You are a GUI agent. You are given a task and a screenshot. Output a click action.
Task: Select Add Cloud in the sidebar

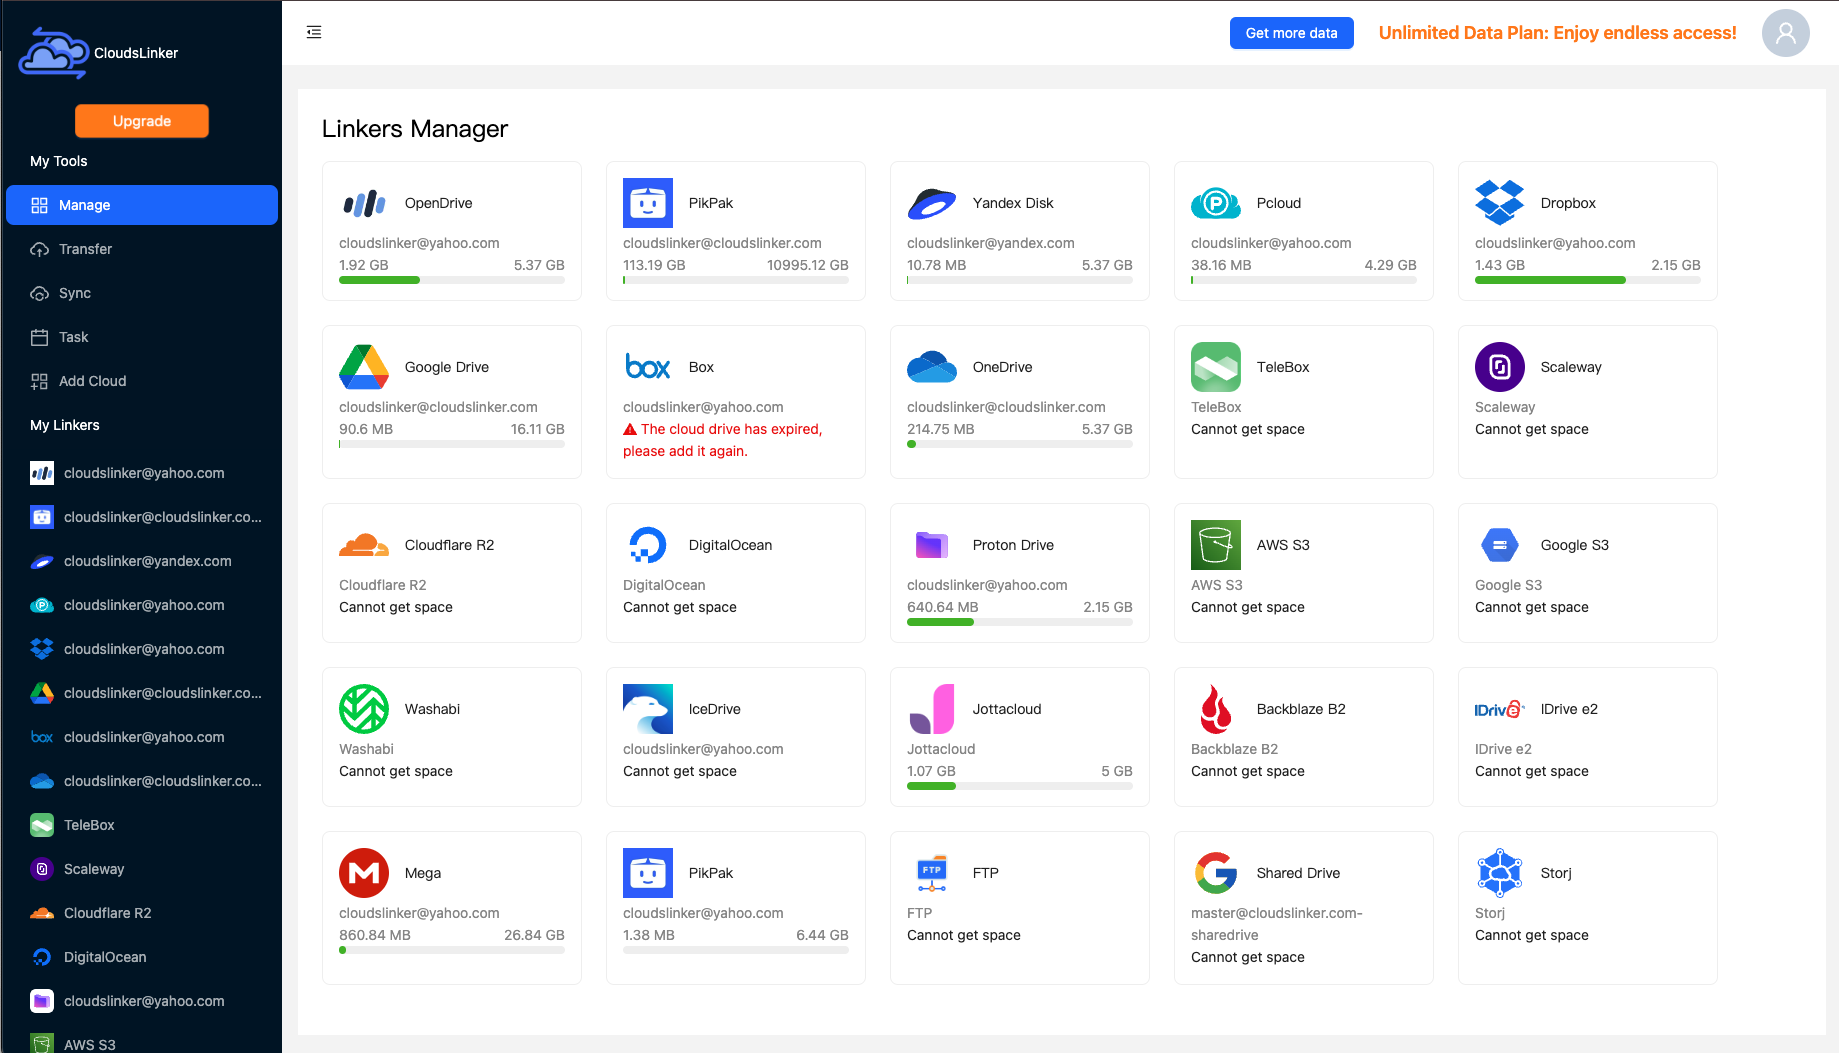(x=142, y=381)
